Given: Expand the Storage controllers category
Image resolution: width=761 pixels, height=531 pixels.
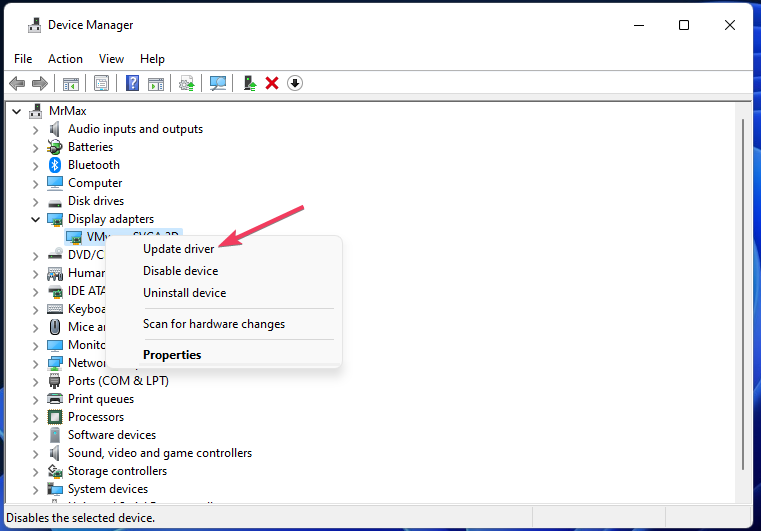Looking at the screenshot, I should pyautogui.click(x=36, y=471).
